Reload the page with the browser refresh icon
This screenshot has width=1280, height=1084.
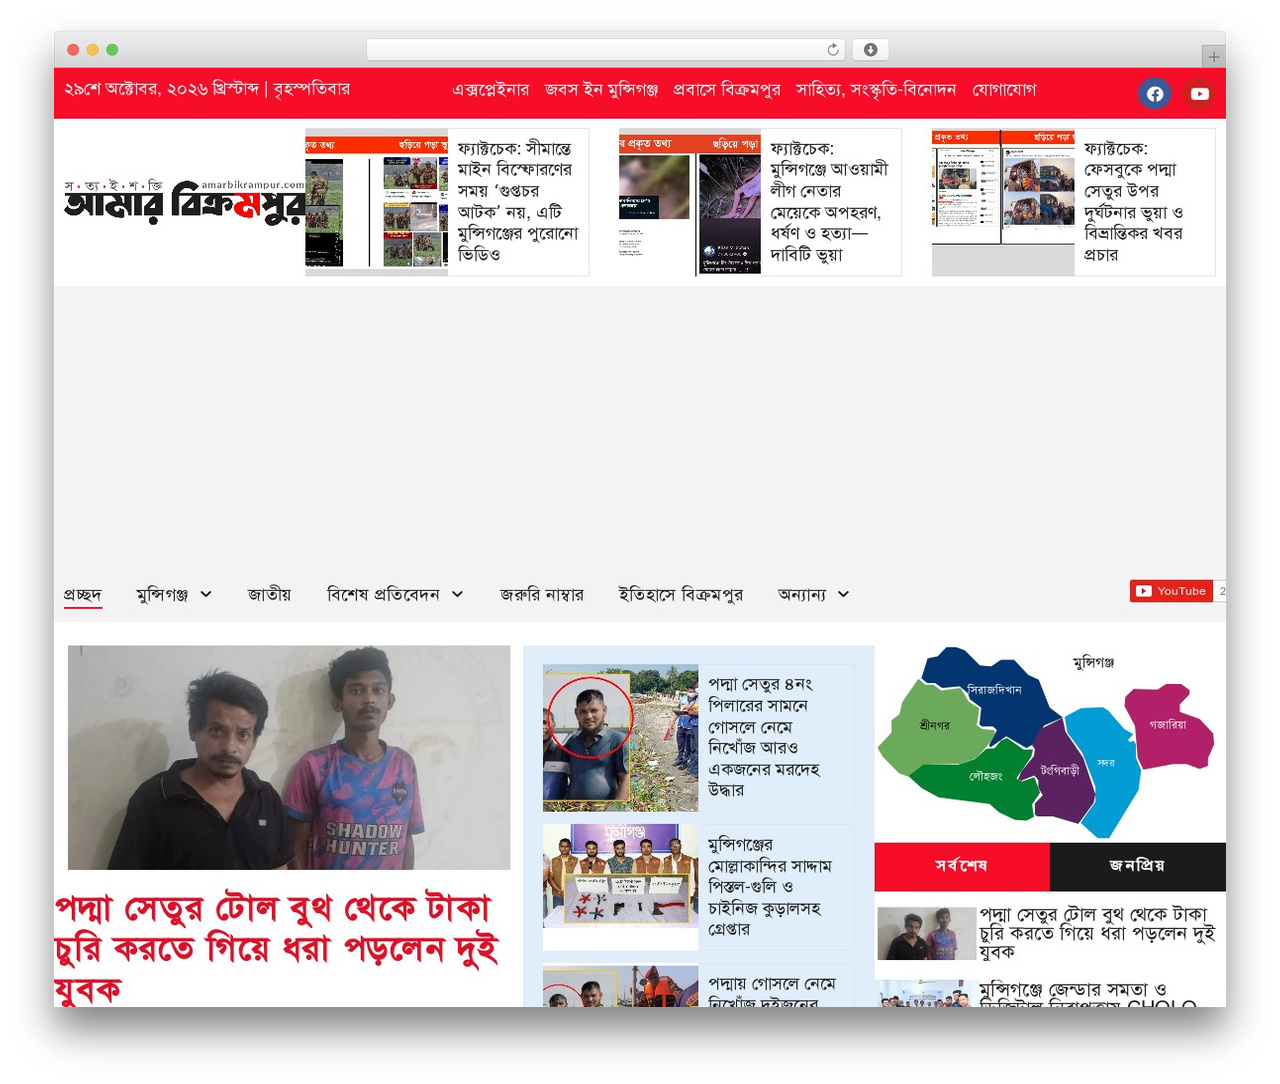coord(833,50)
